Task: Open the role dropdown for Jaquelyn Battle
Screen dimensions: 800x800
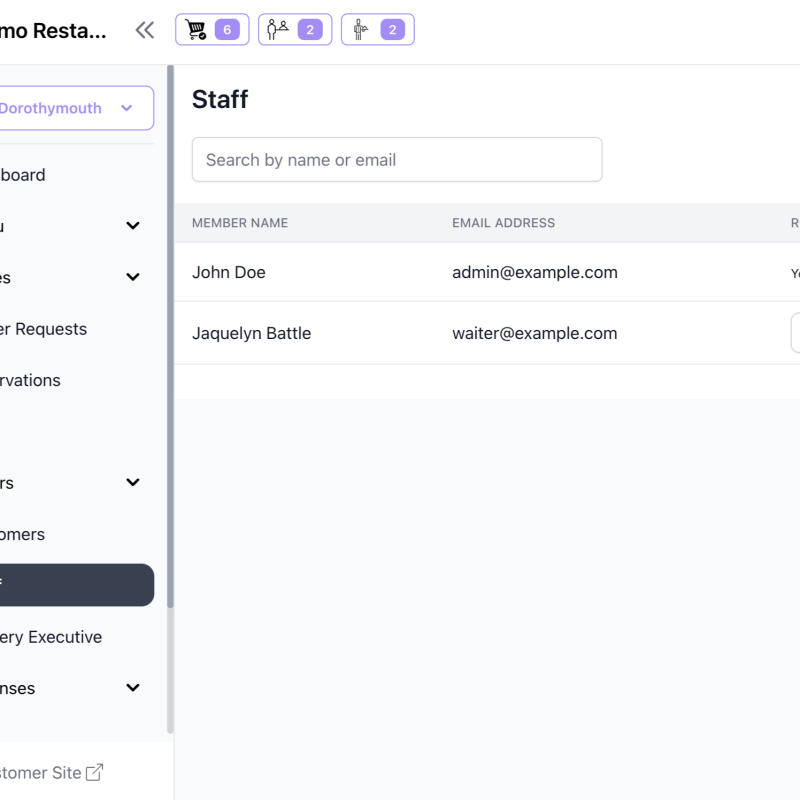Action: point(795,333)
